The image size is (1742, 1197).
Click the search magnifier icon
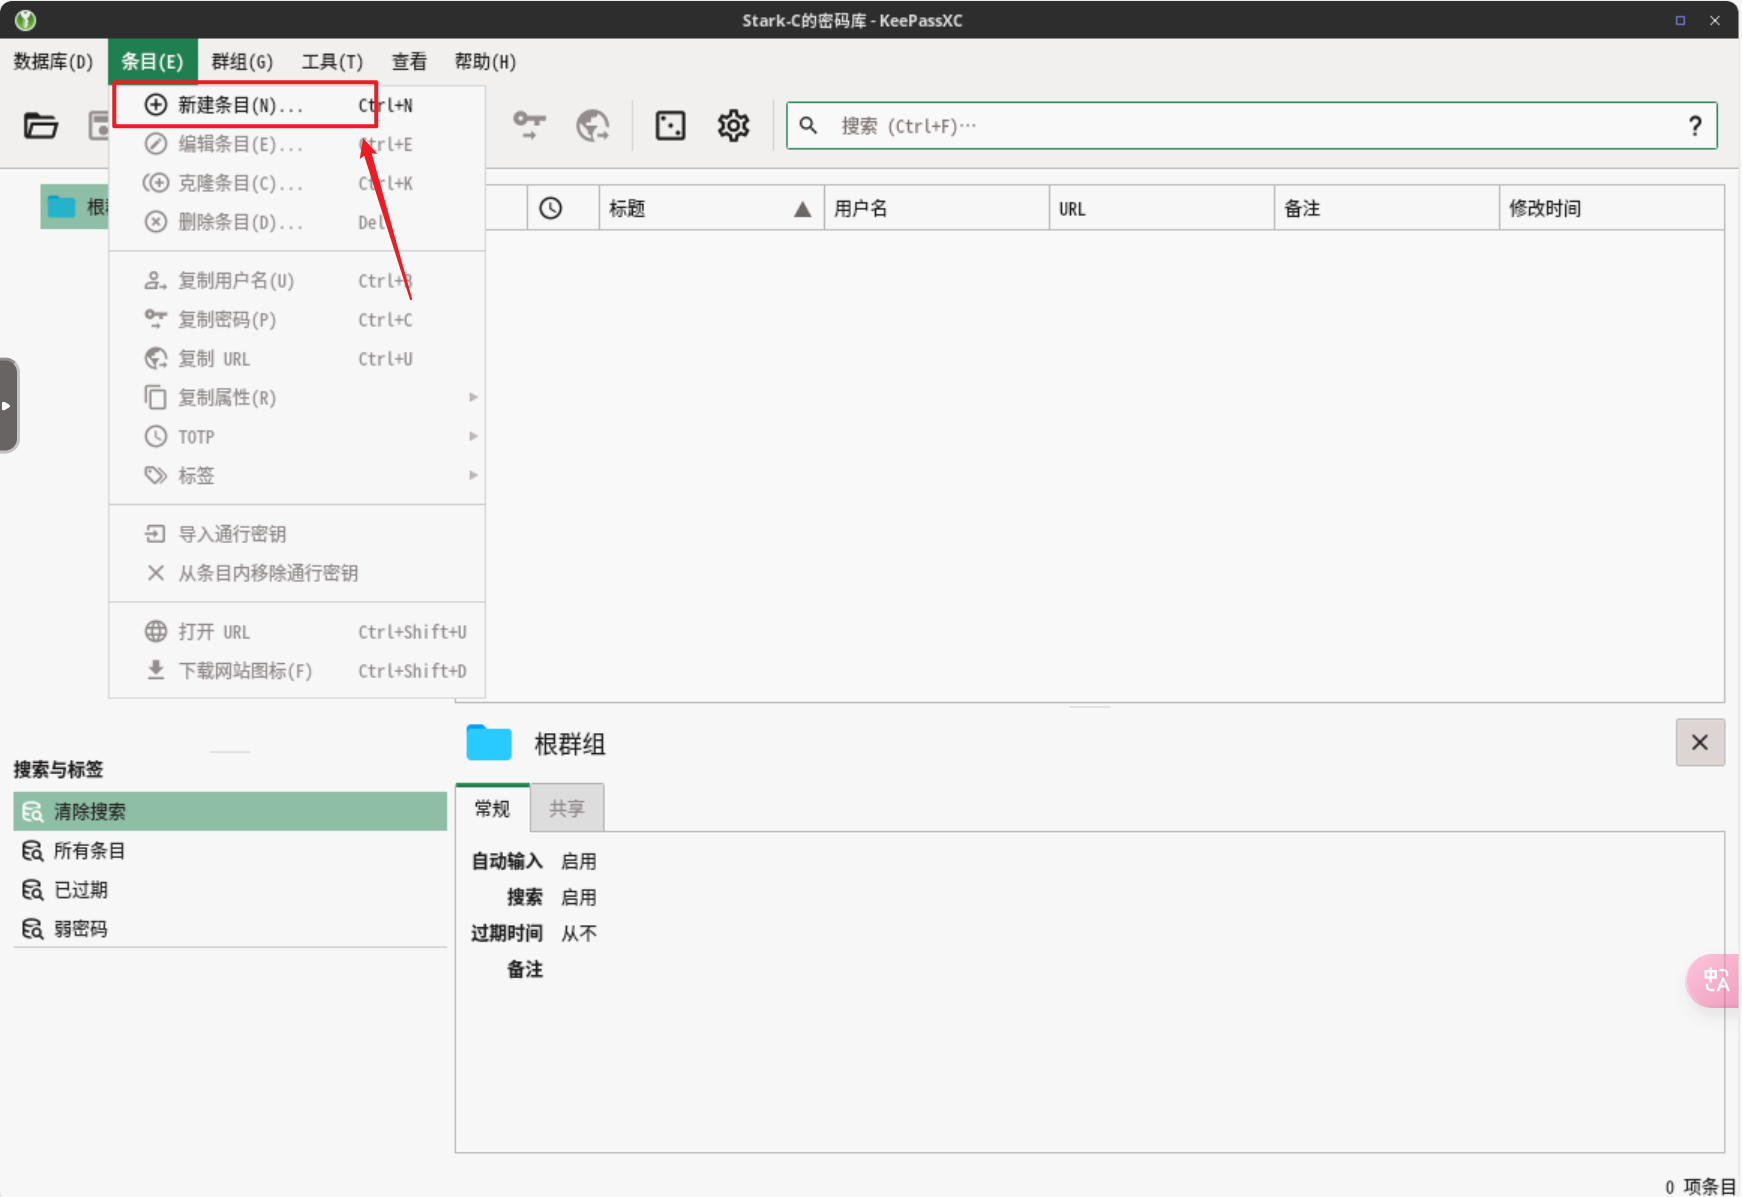pos(808,125)
